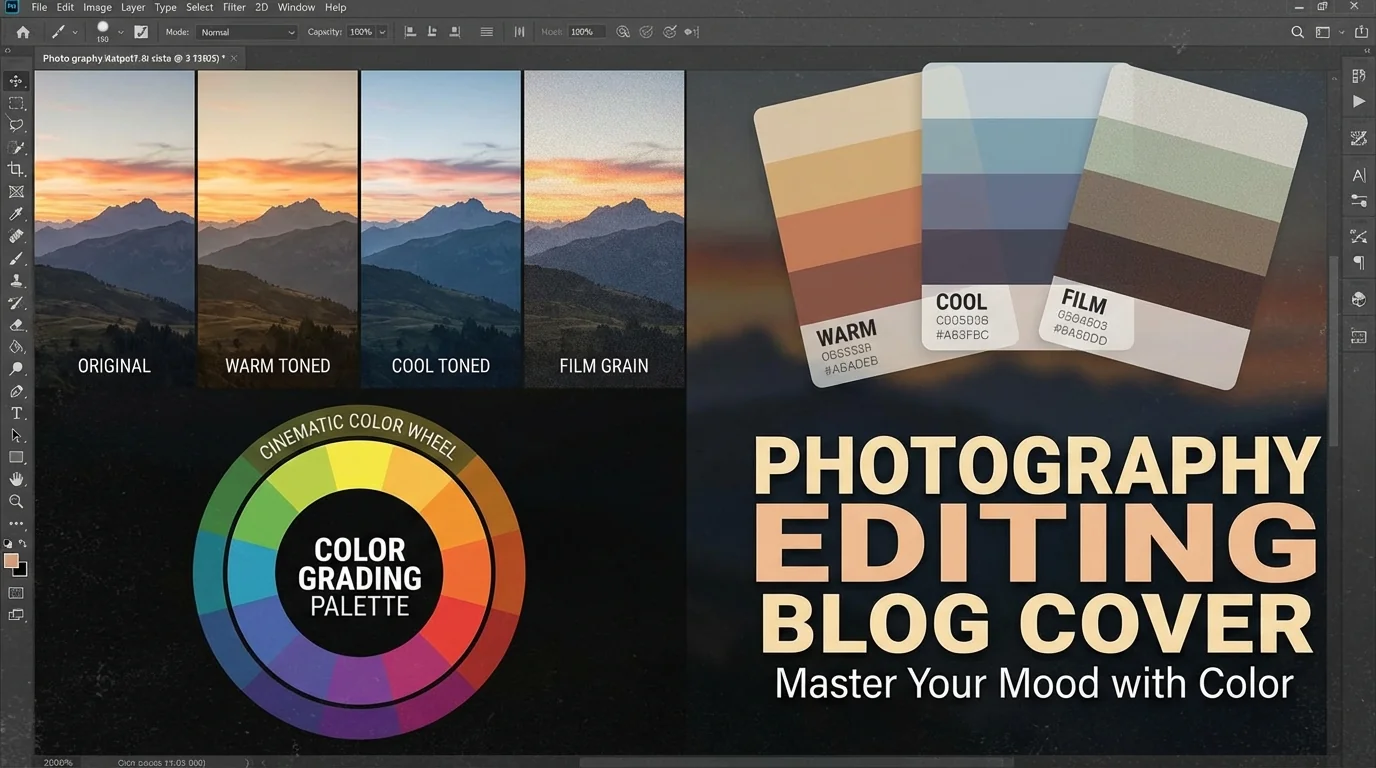Activate the Horizontal Type tool

pos(16,413)
